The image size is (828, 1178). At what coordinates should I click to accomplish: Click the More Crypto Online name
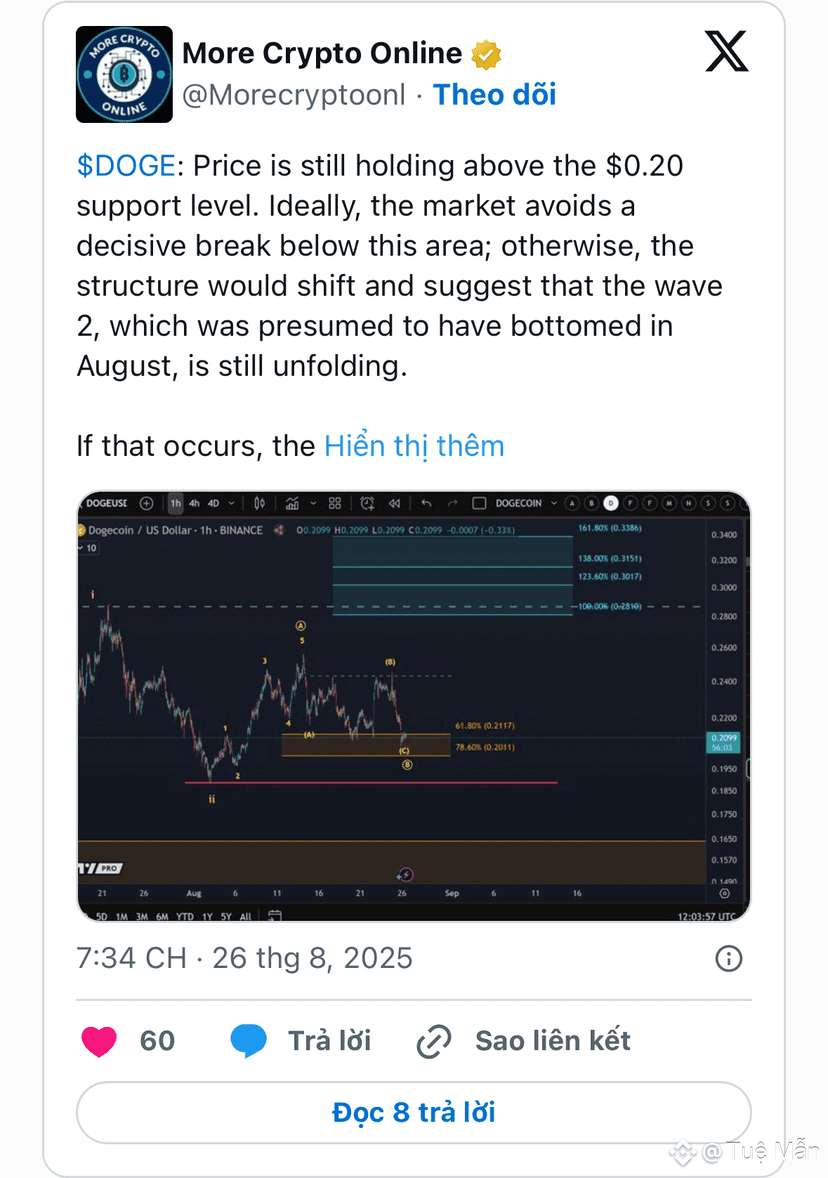322,53
